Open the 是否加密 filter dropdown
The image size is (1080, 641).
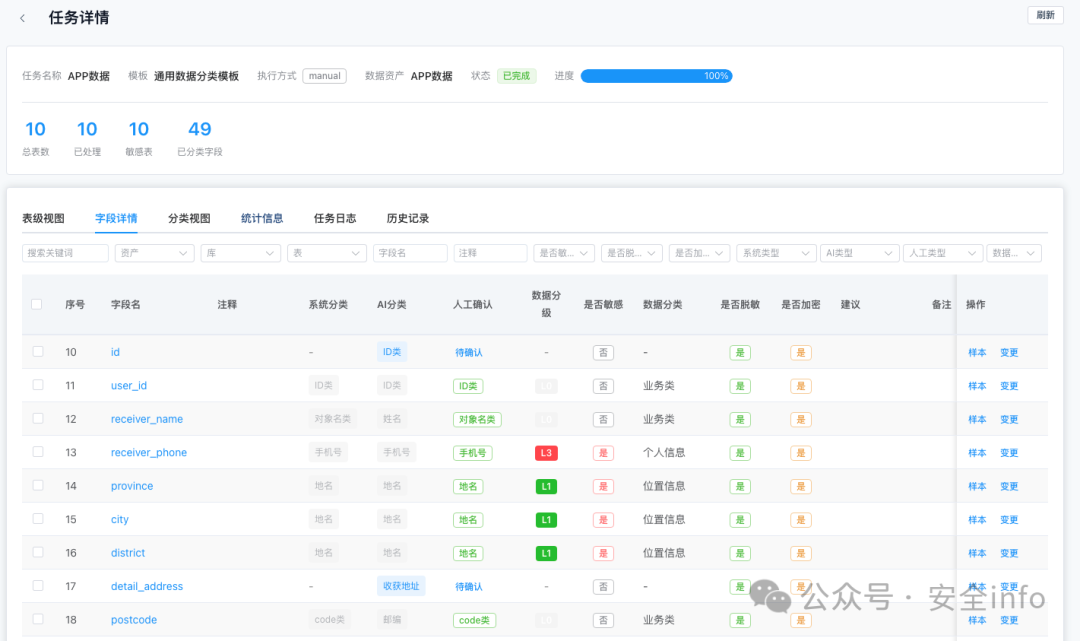click(699, 253)
